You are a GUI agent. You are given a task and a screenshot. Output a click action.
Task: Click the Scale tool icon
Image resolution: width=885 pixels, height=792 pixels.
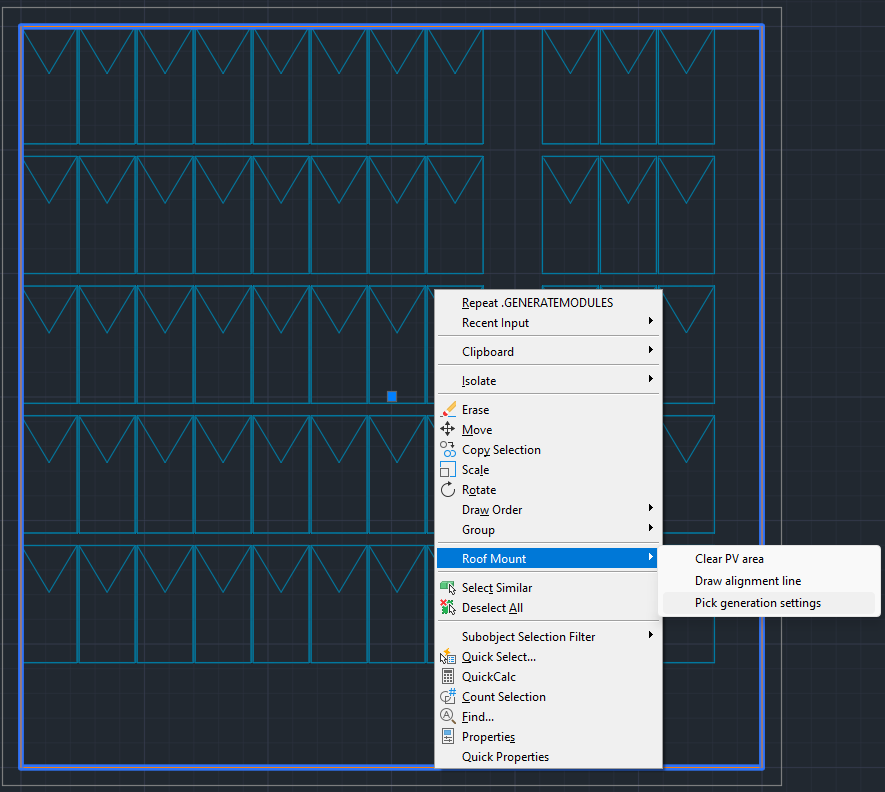[449, 469]
